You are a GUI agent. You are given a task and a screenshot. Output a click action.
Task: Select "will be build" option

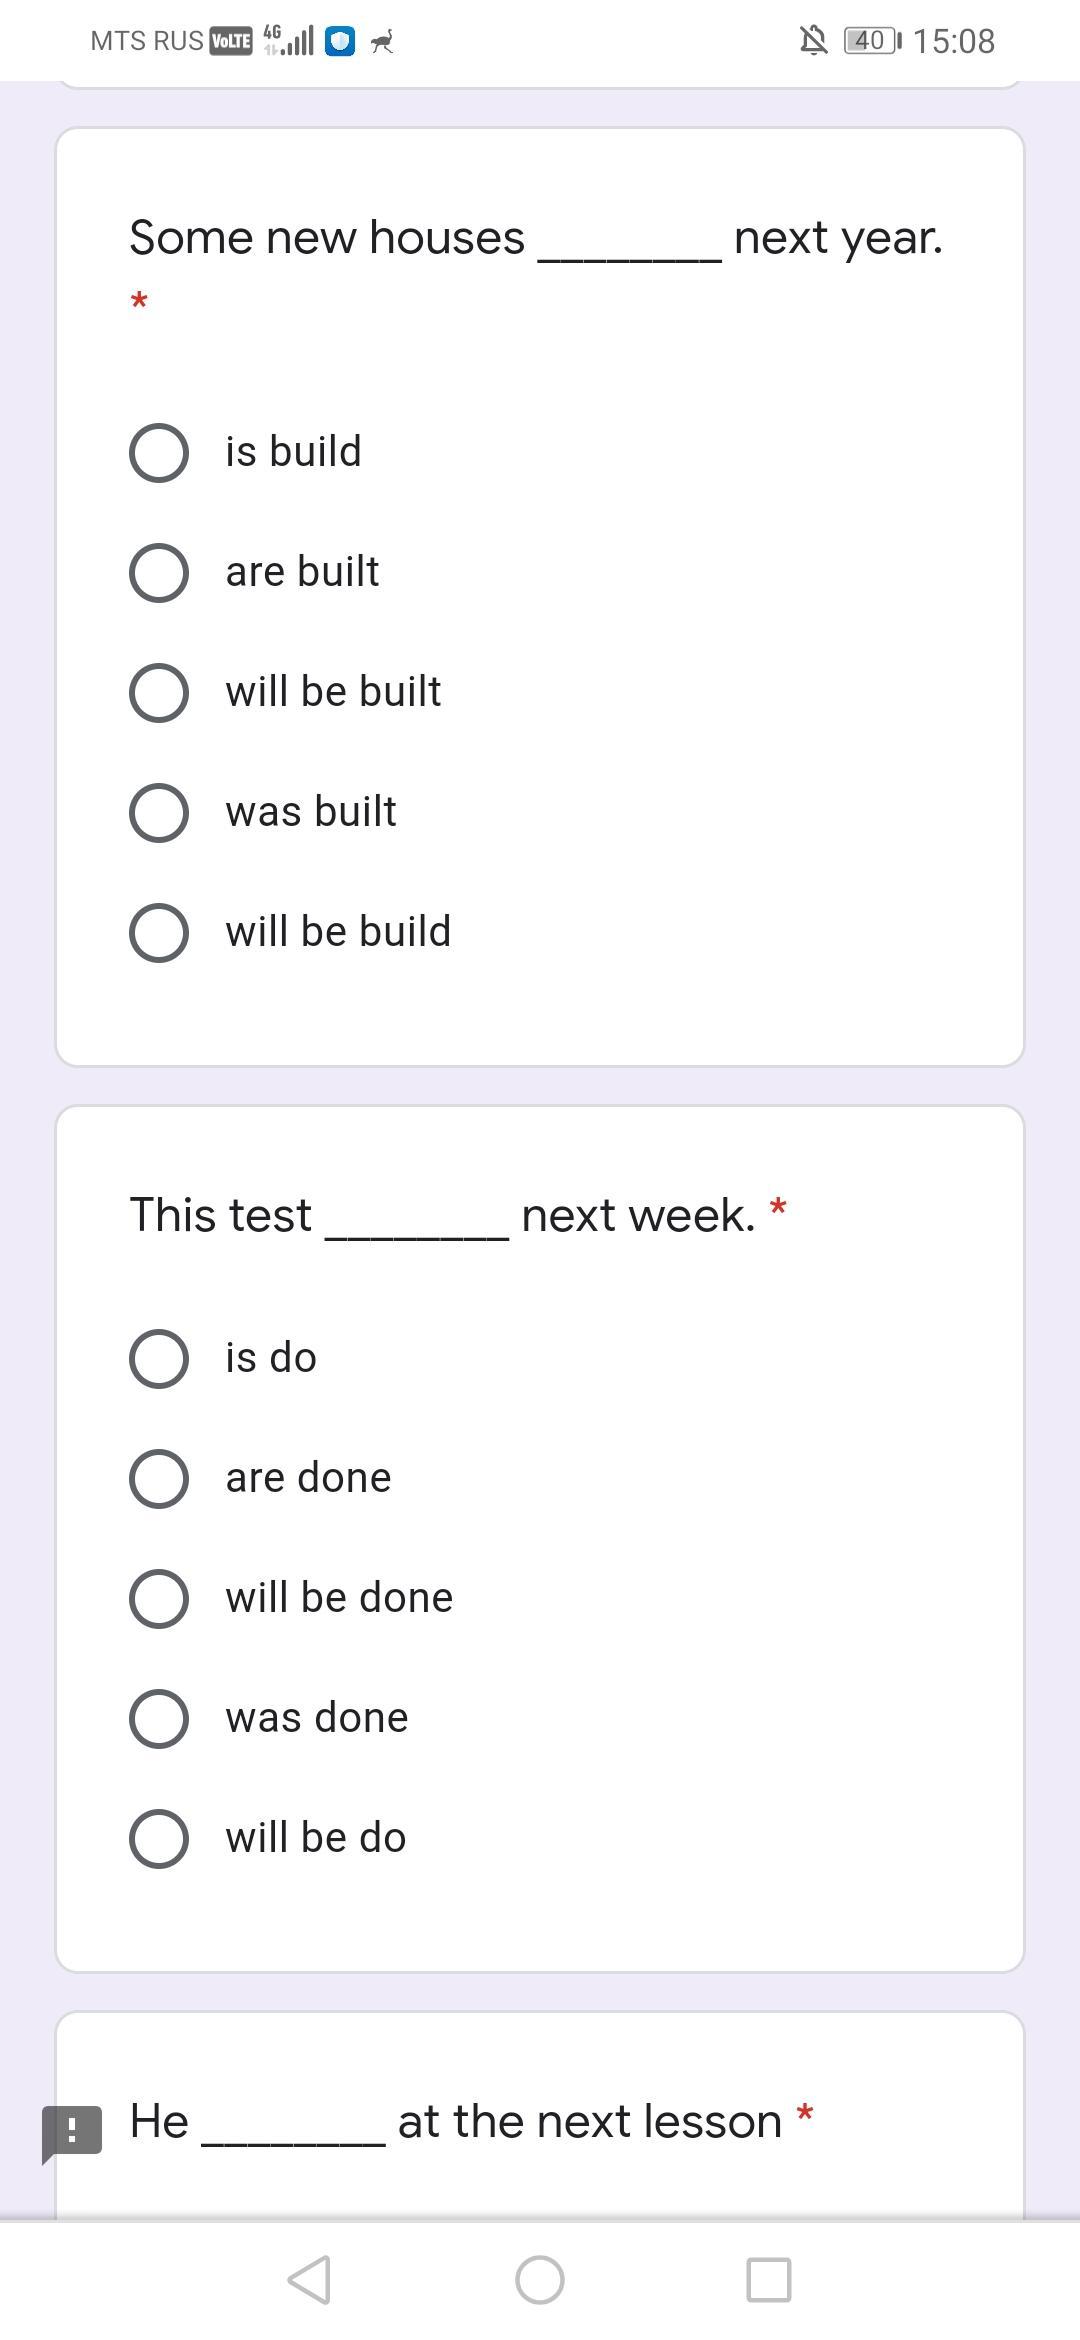[159, 932]
